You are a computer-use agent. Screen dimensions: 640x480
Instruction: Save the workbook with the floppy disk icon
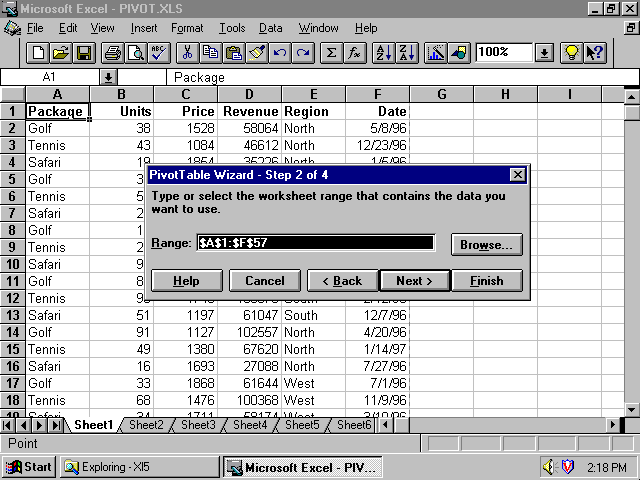coord(84,53)
